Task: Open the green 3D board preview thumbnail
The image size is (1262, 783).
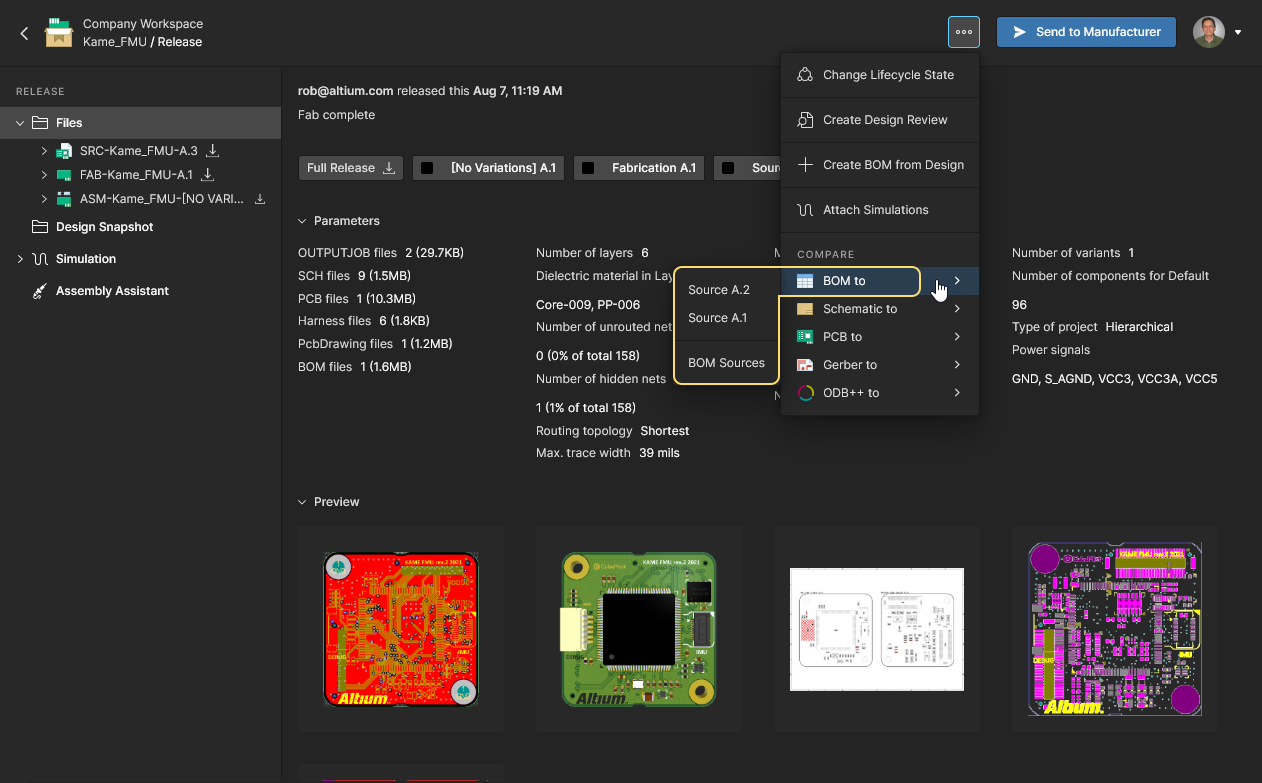Action: click(639, 629)
